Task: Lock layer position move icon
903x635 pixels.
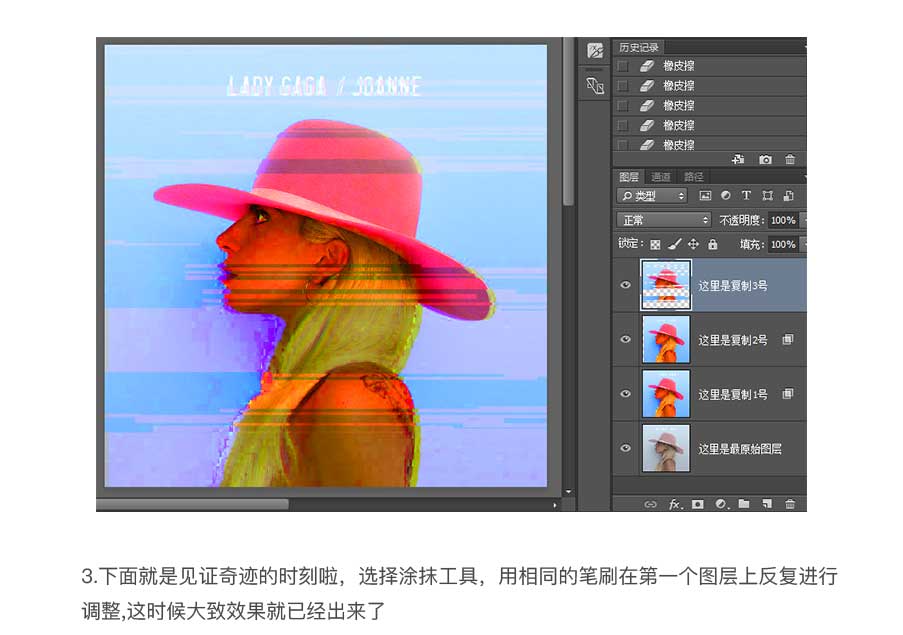Action: tap(693, 244)
